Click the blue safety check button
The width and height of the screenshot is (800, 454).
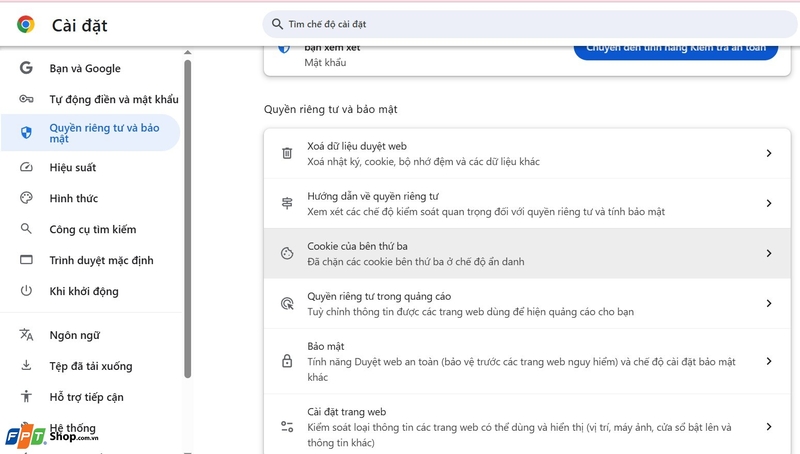click(675, 47)
